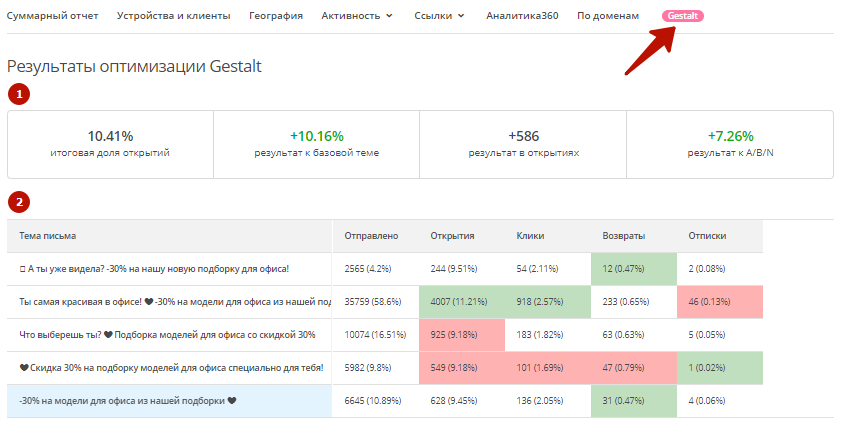Expand the Активность dropdown chevron
Image resolution: width=864 pixels, height=439 pixels.
click(x=389, y=16)
